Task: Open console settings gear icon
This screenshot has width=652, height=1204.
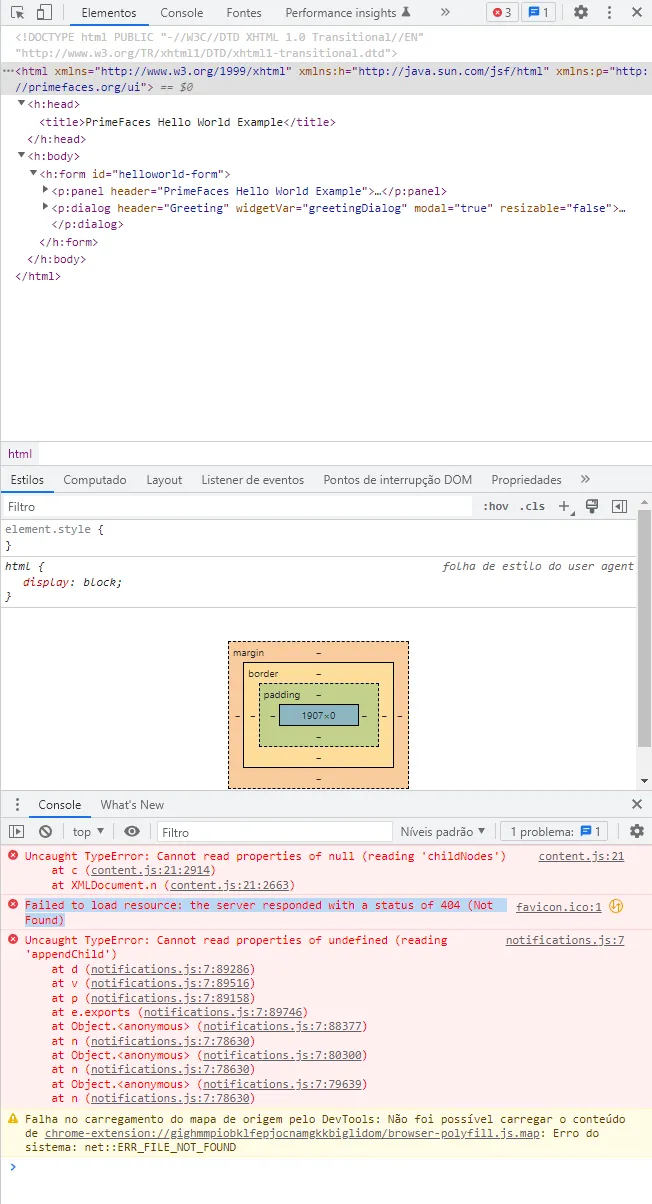Action: tap(637, 831)
